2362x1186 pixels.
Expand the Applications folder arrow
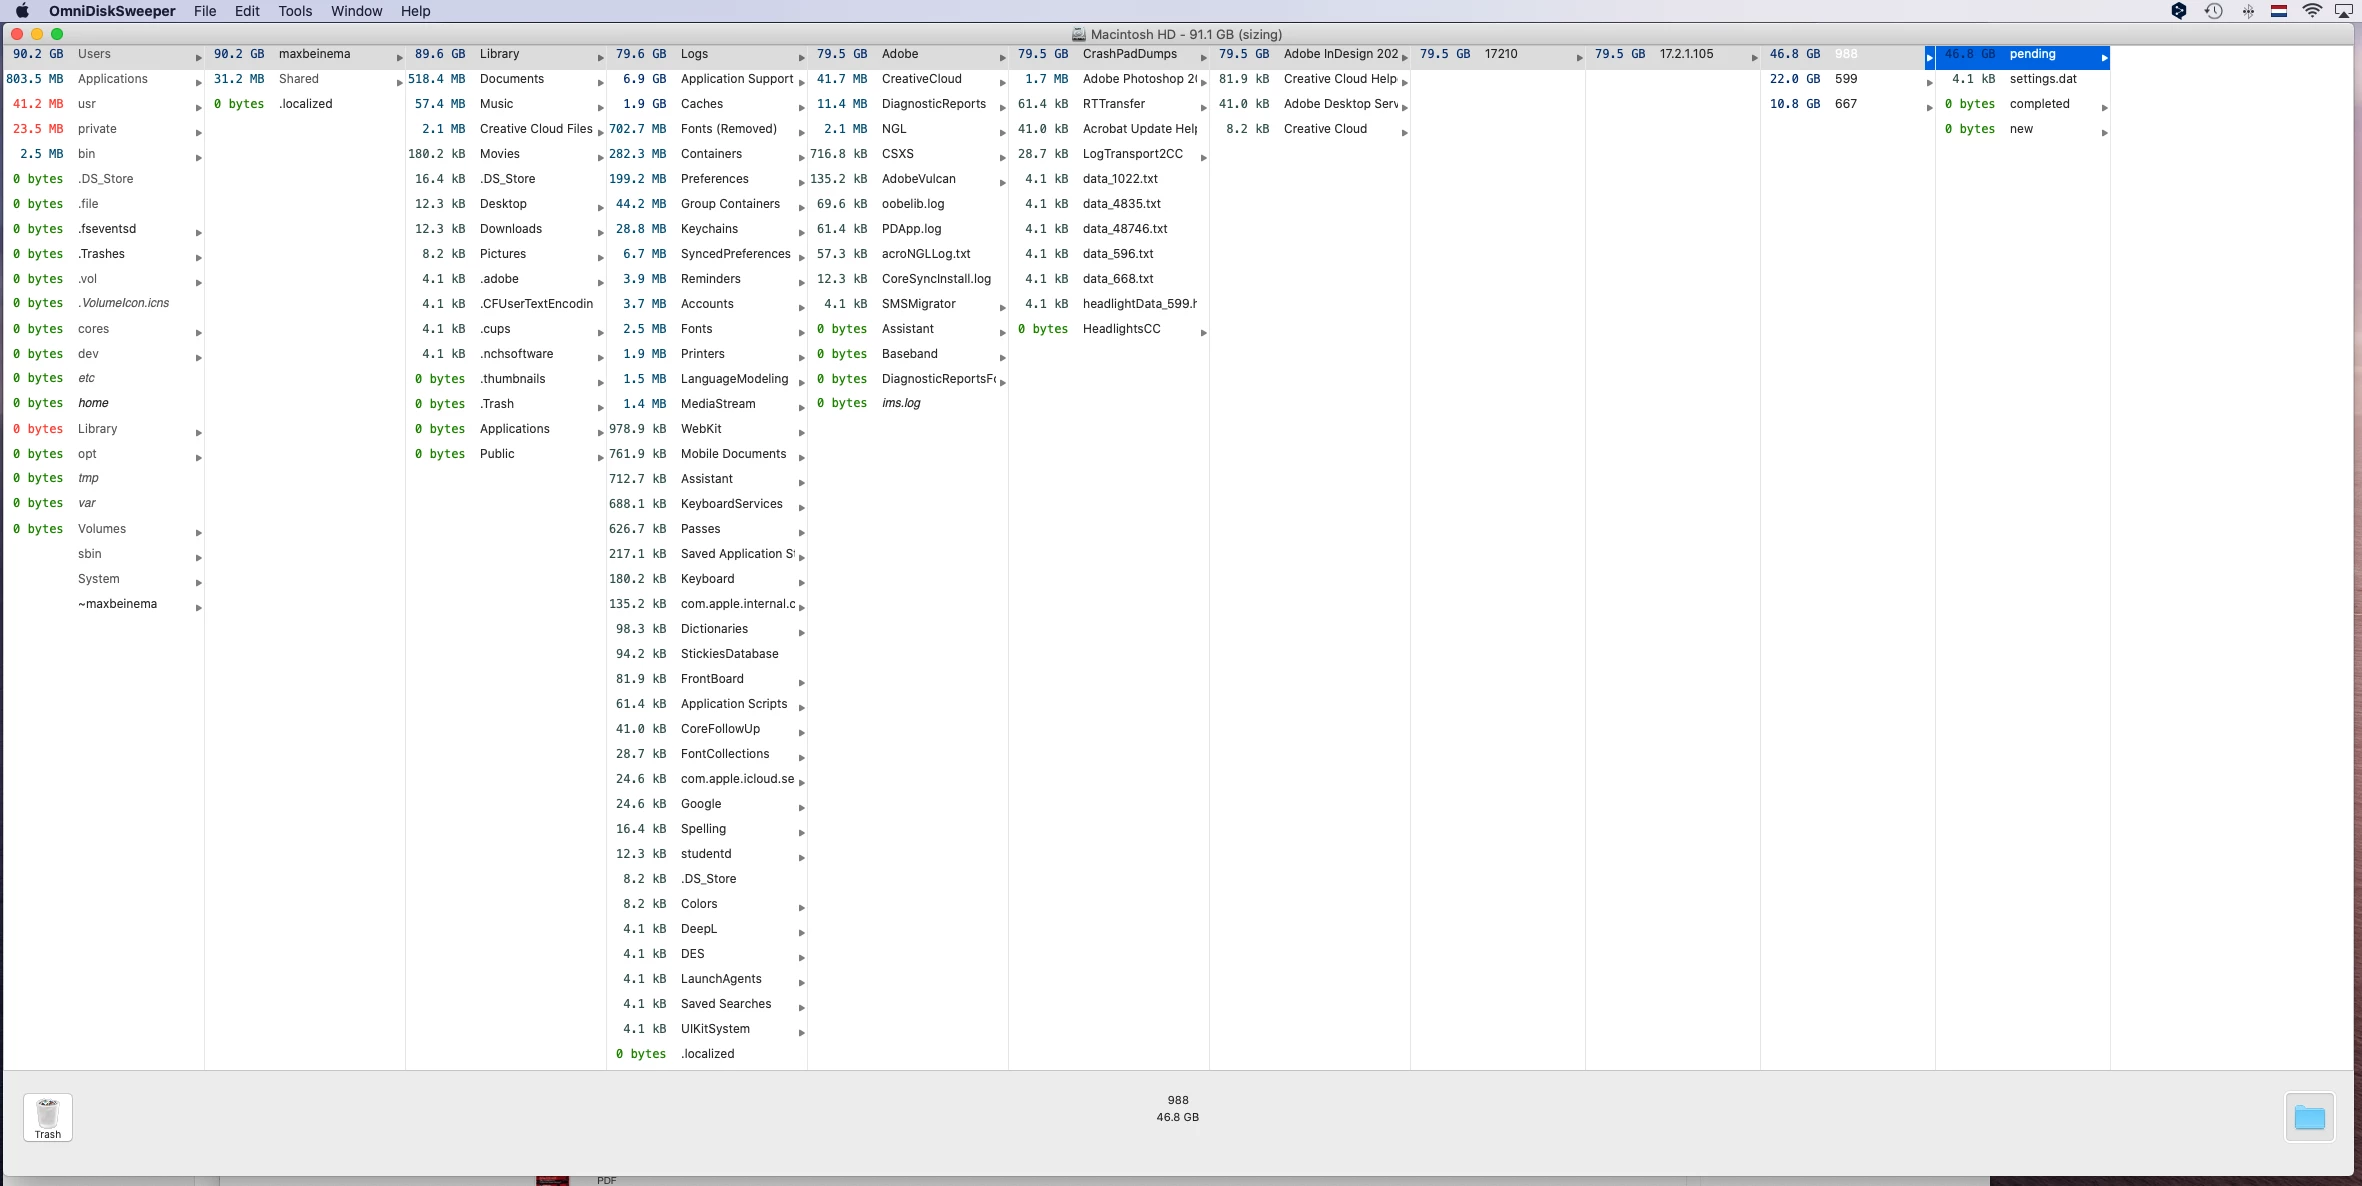click(198, 82)
